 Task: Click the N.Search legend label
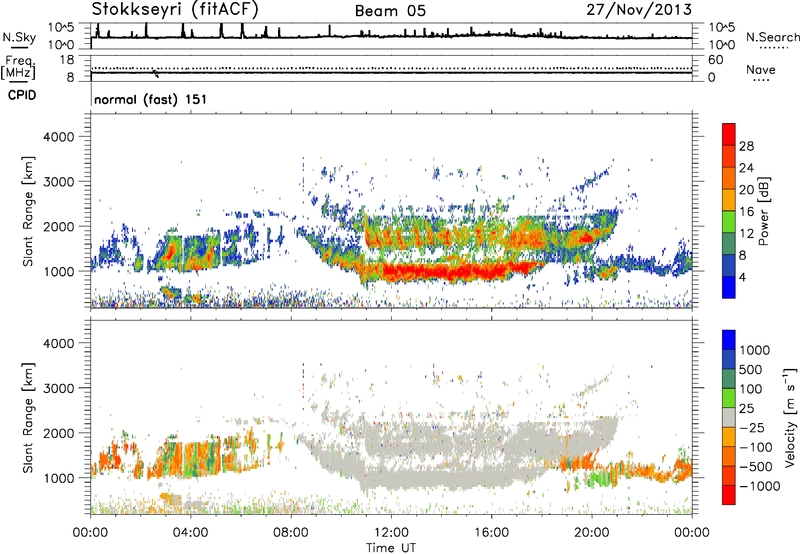772,37
